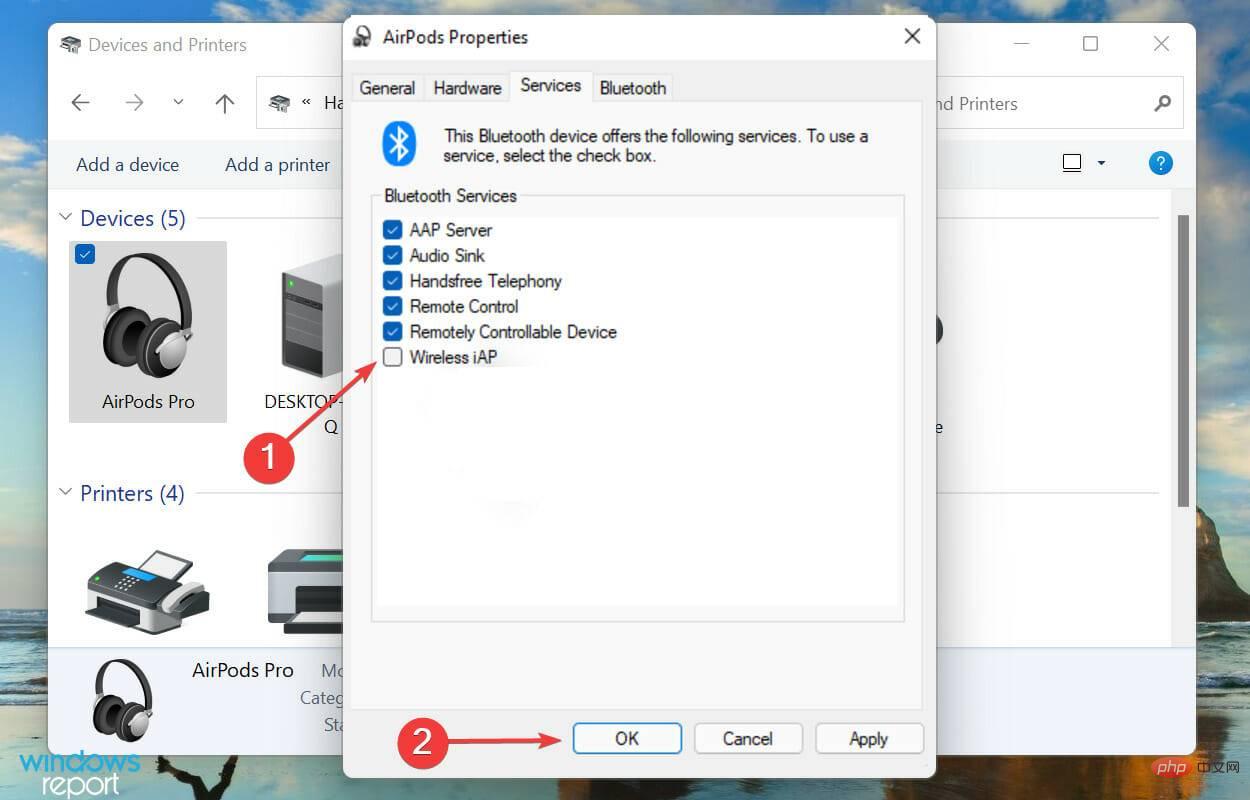Switch to the Bluetooth tab
The image size is (1250, 800).
coord(632,88)
